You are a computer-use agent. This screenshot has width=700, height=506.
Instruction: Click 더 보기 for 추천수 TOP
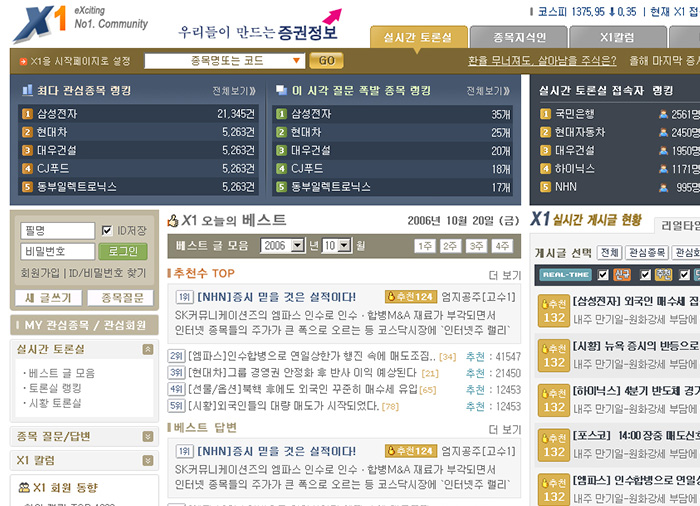pyautogui.click(x=505, y=275)
